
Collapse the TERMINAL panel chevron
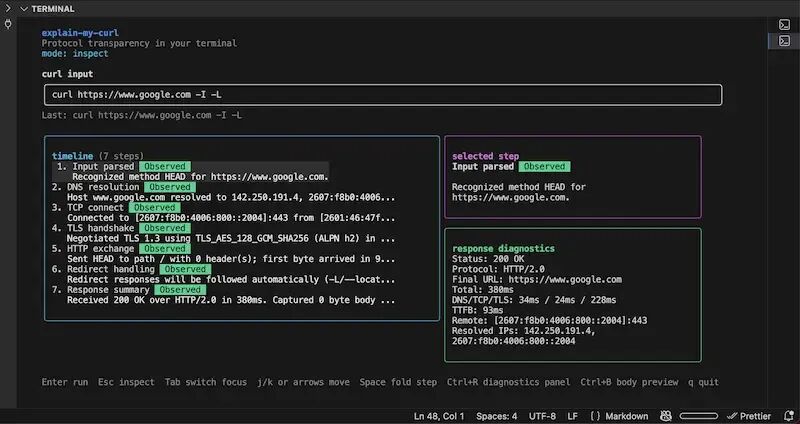pyautogui.click(x=23, y=9)
